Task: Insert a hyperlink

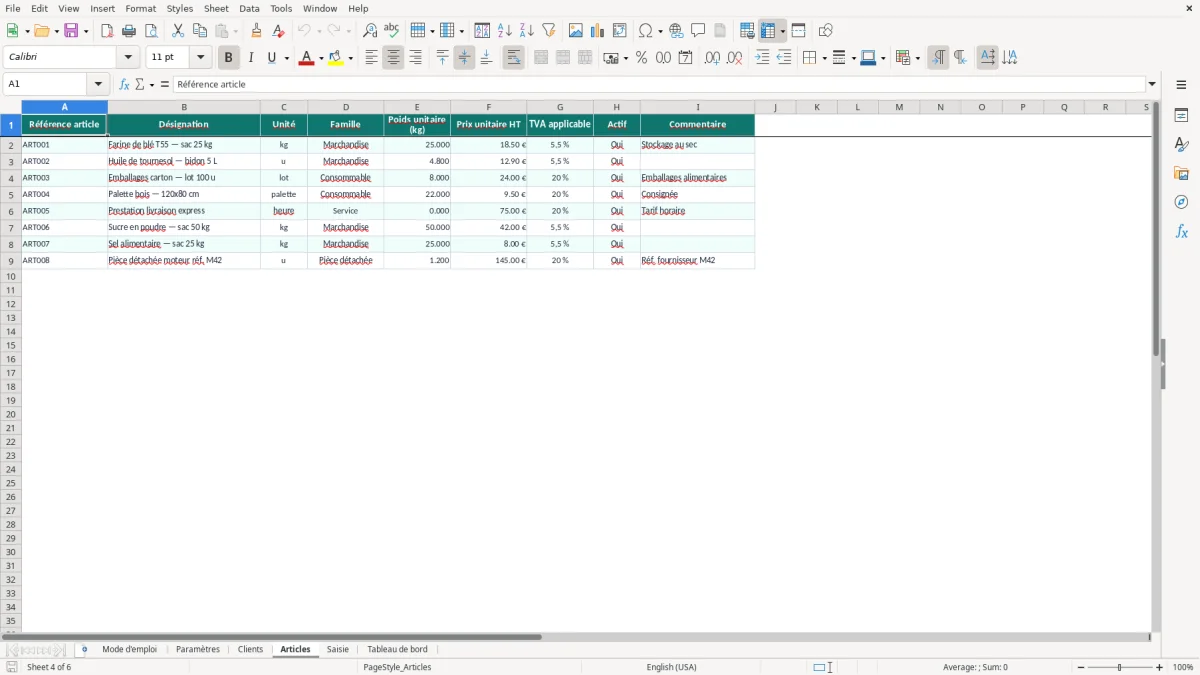Action: point(676,31)
